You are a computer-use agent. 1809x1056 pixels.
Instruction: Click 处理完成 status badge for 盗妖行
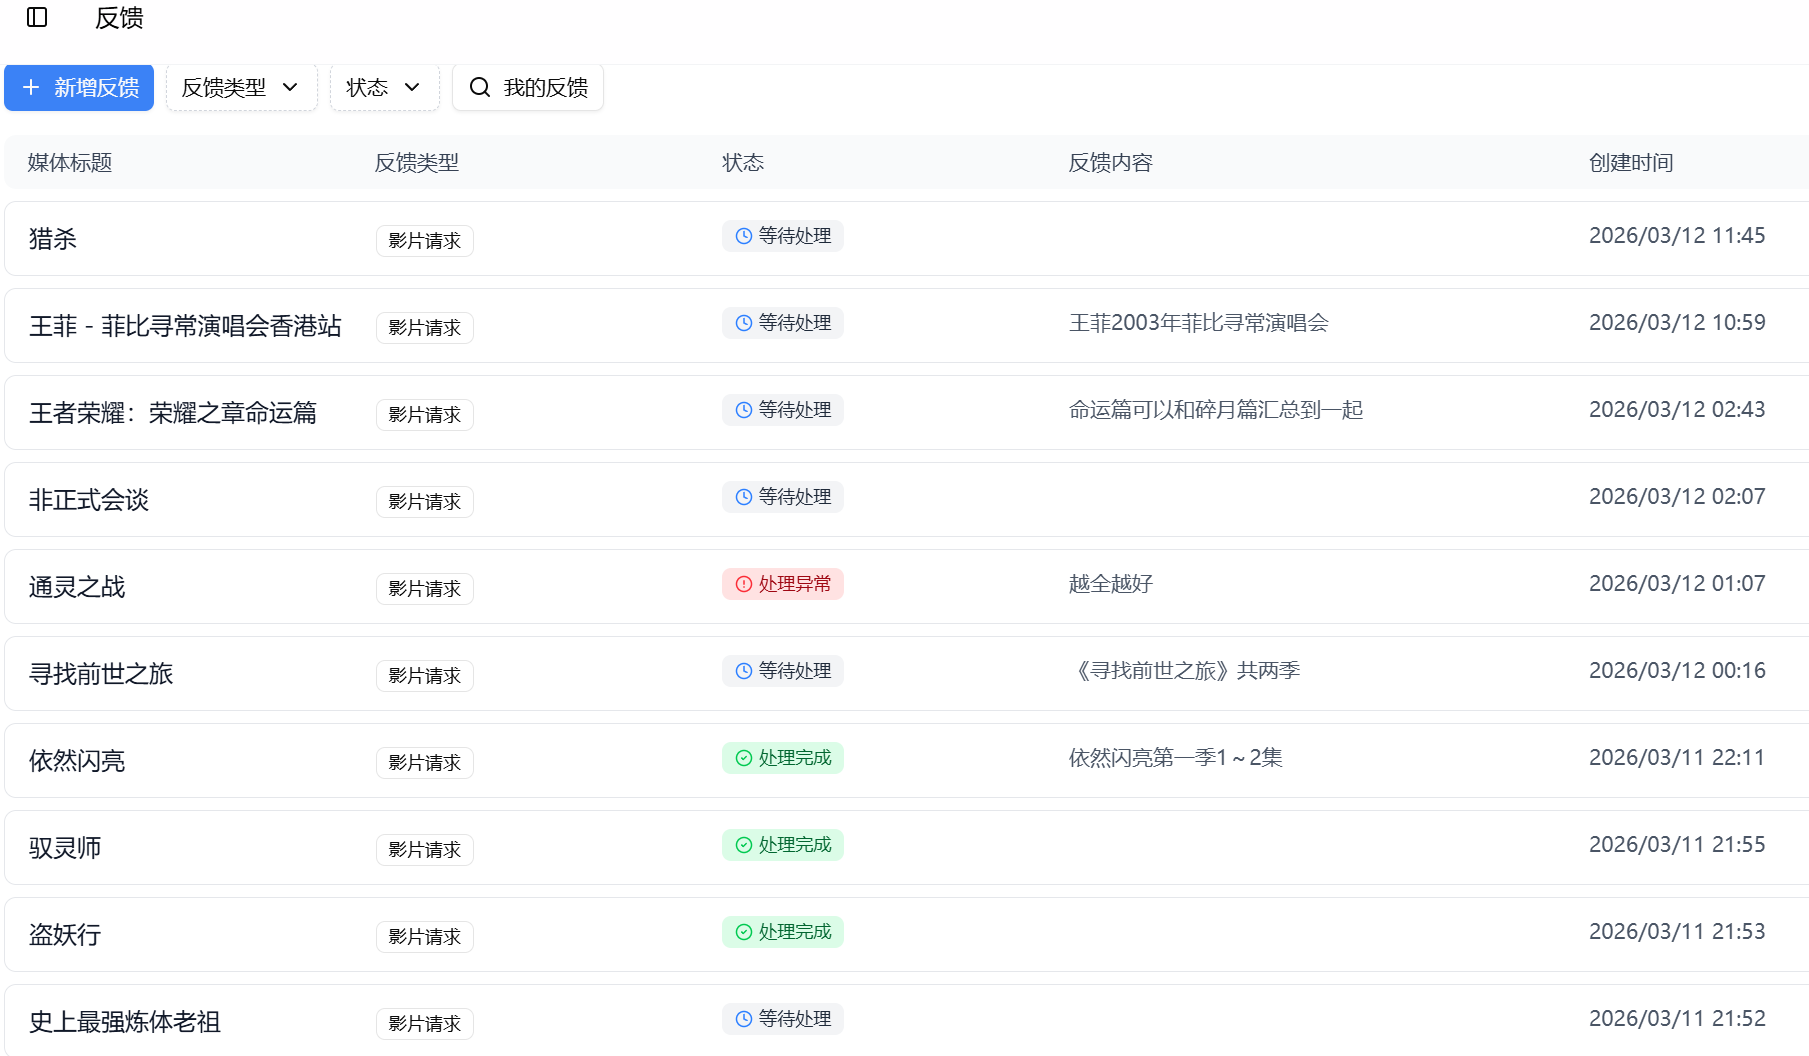783,932
